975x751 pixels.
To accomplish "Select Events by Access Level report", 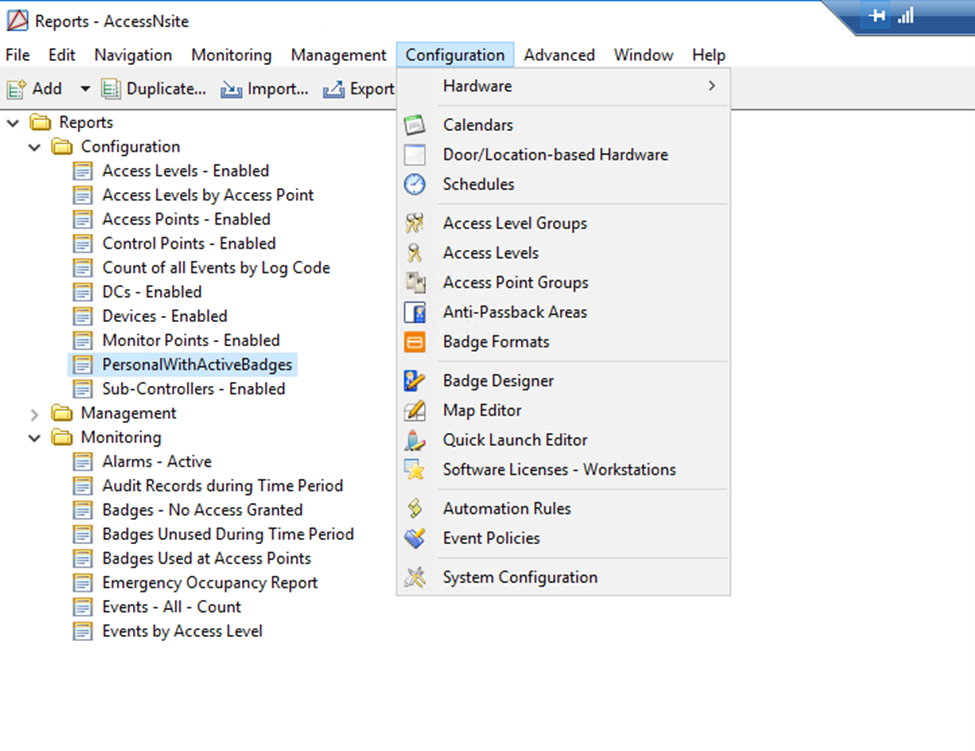I will point(182,632).
